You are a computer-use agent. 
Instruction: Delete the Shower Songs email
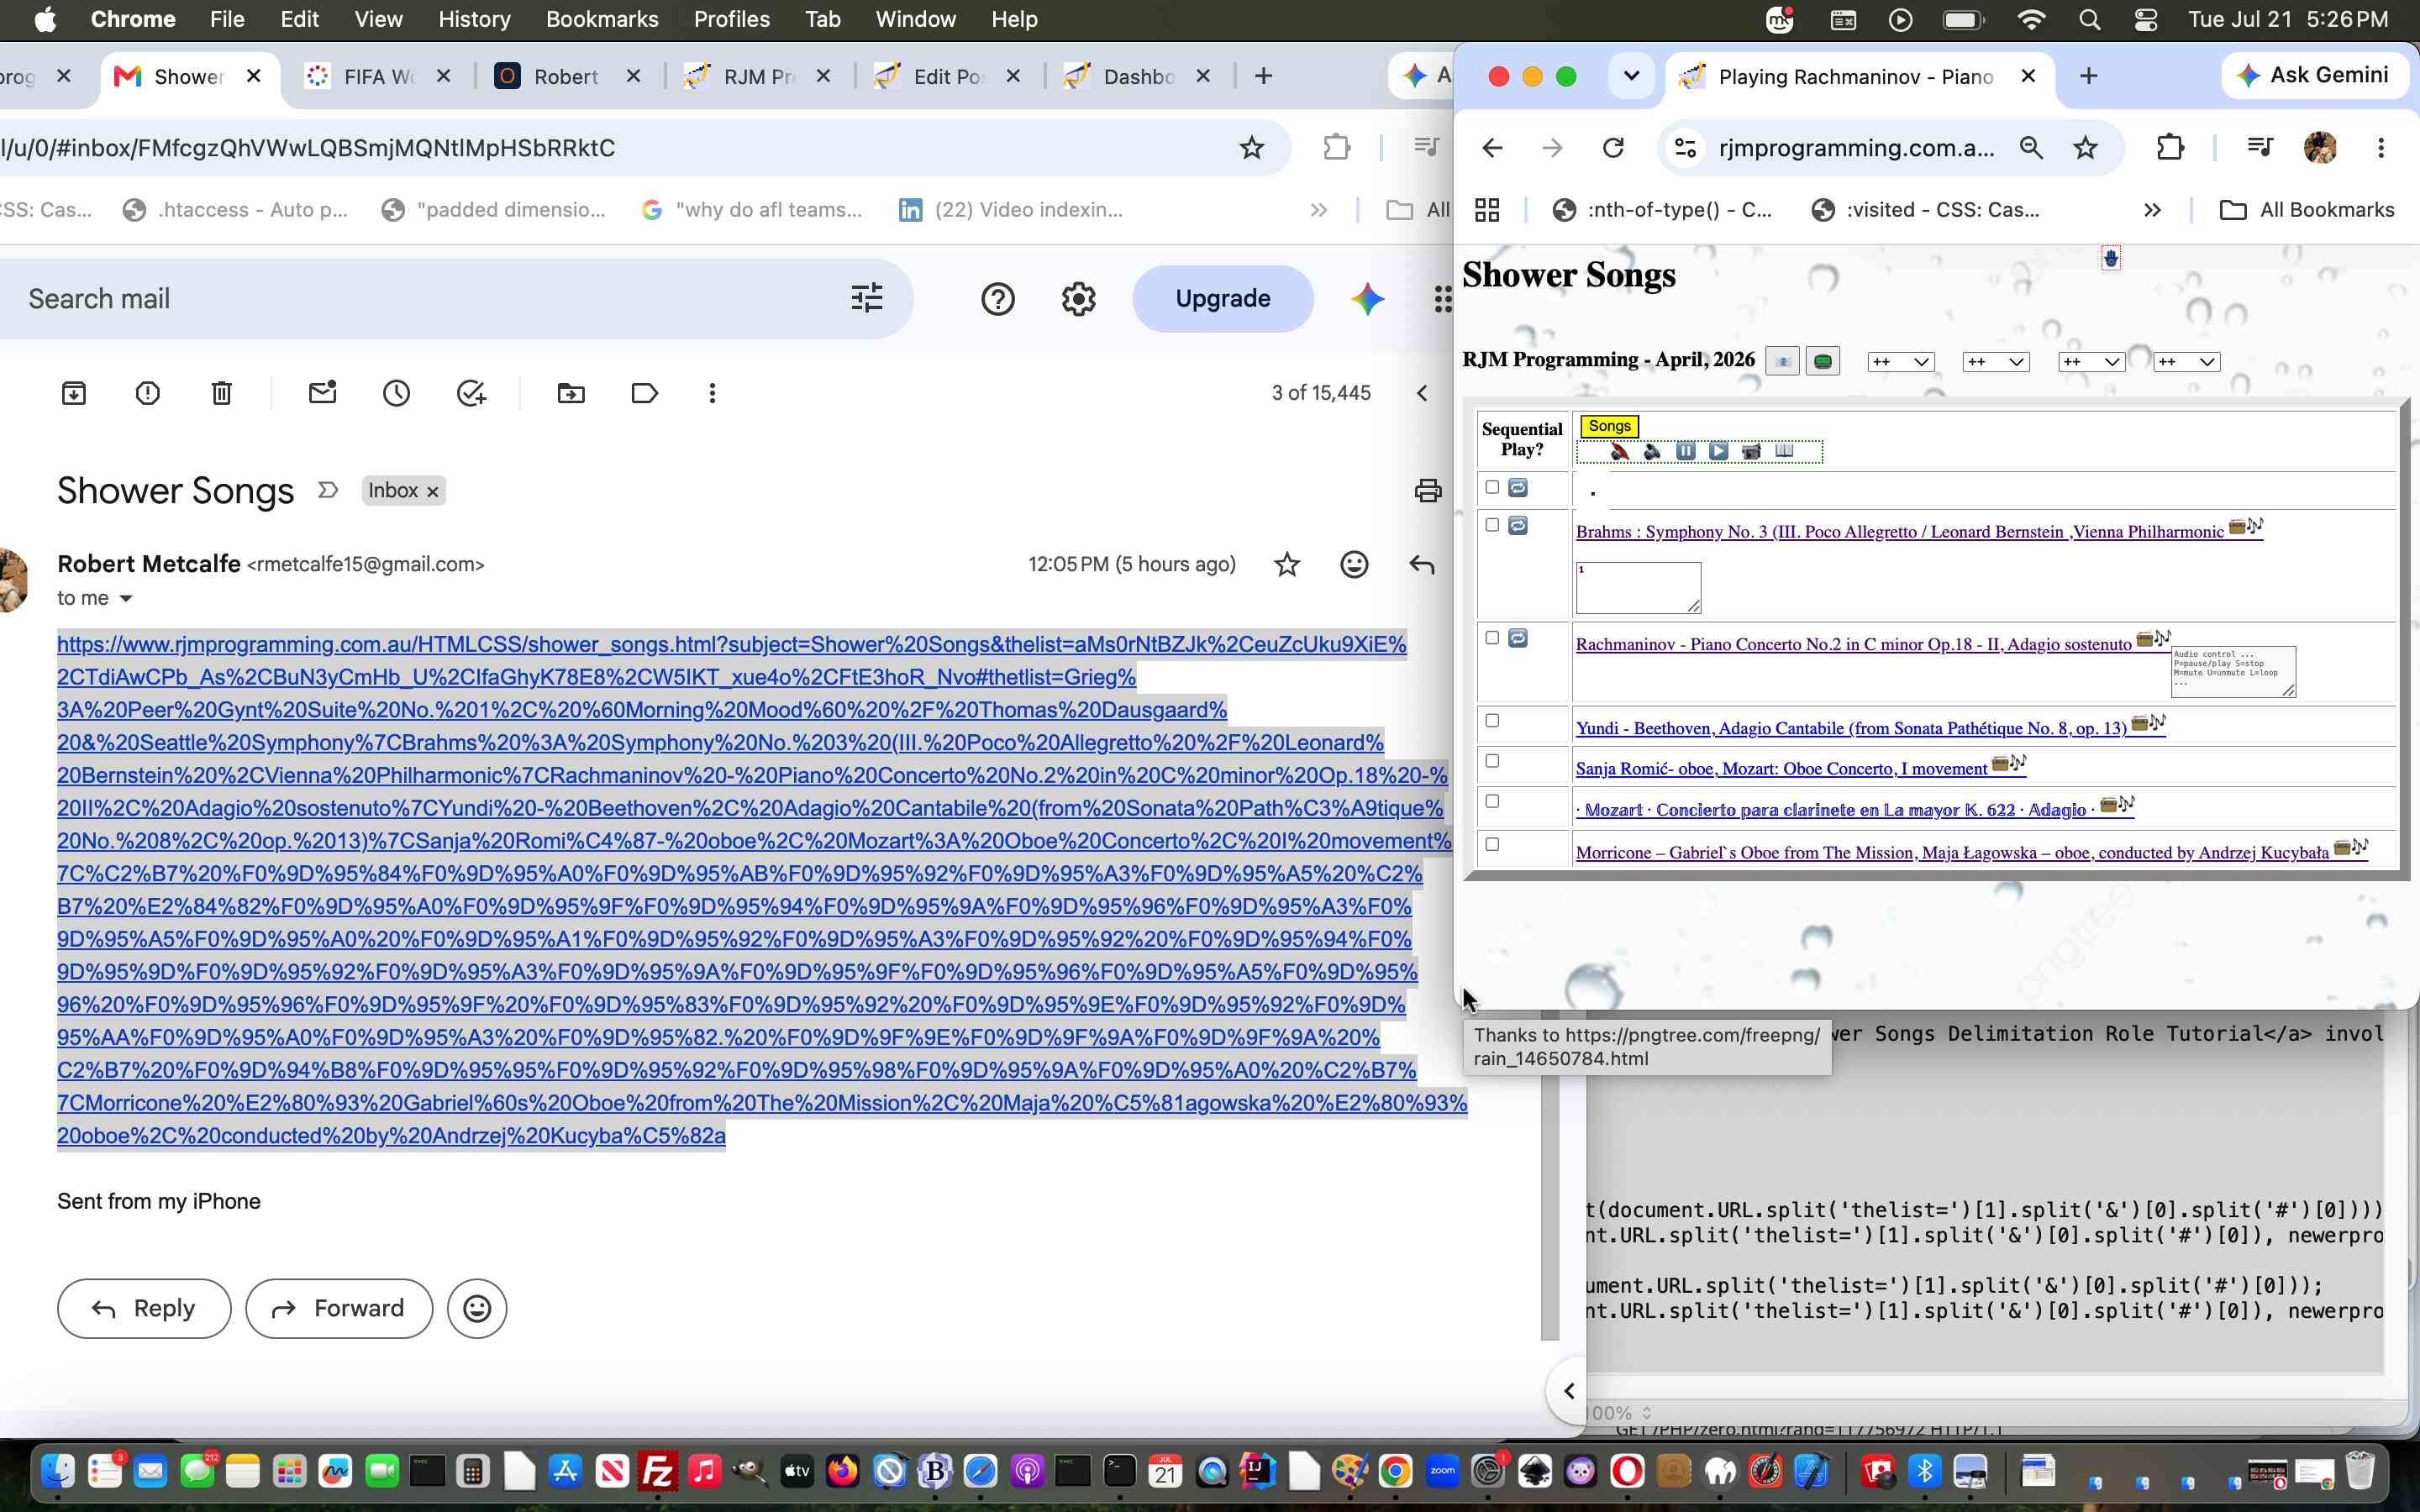coord(222,393)
